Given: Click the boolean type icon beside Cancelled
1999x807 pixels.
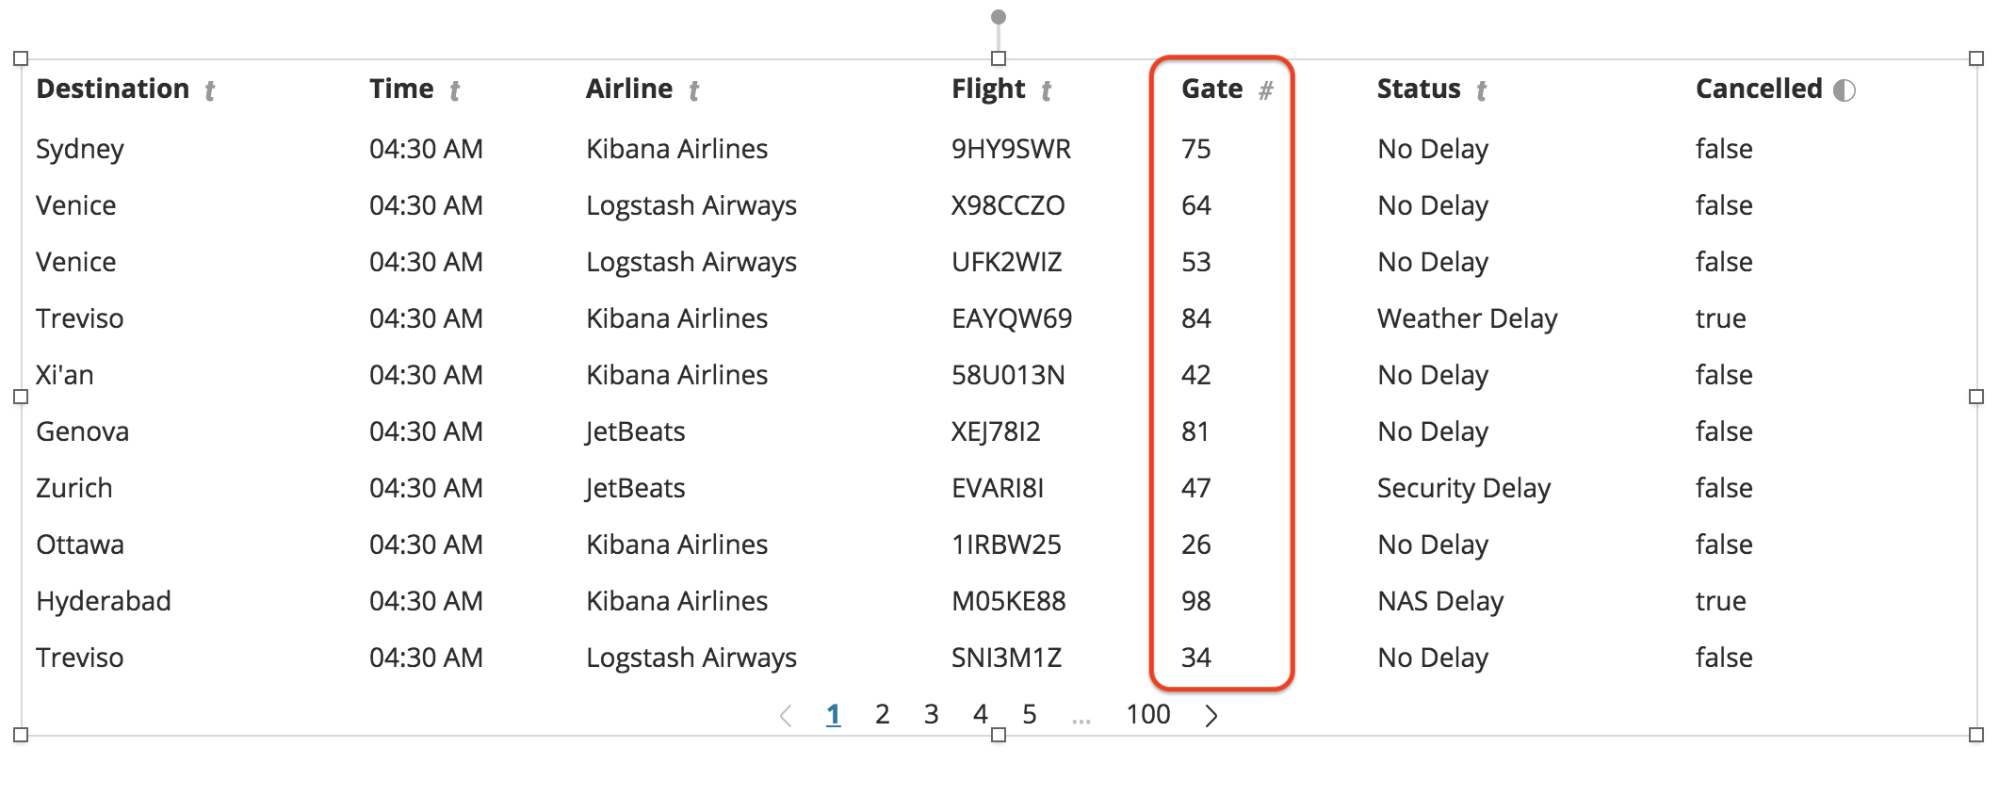Looking at the screenshot, I should 1844,90.
